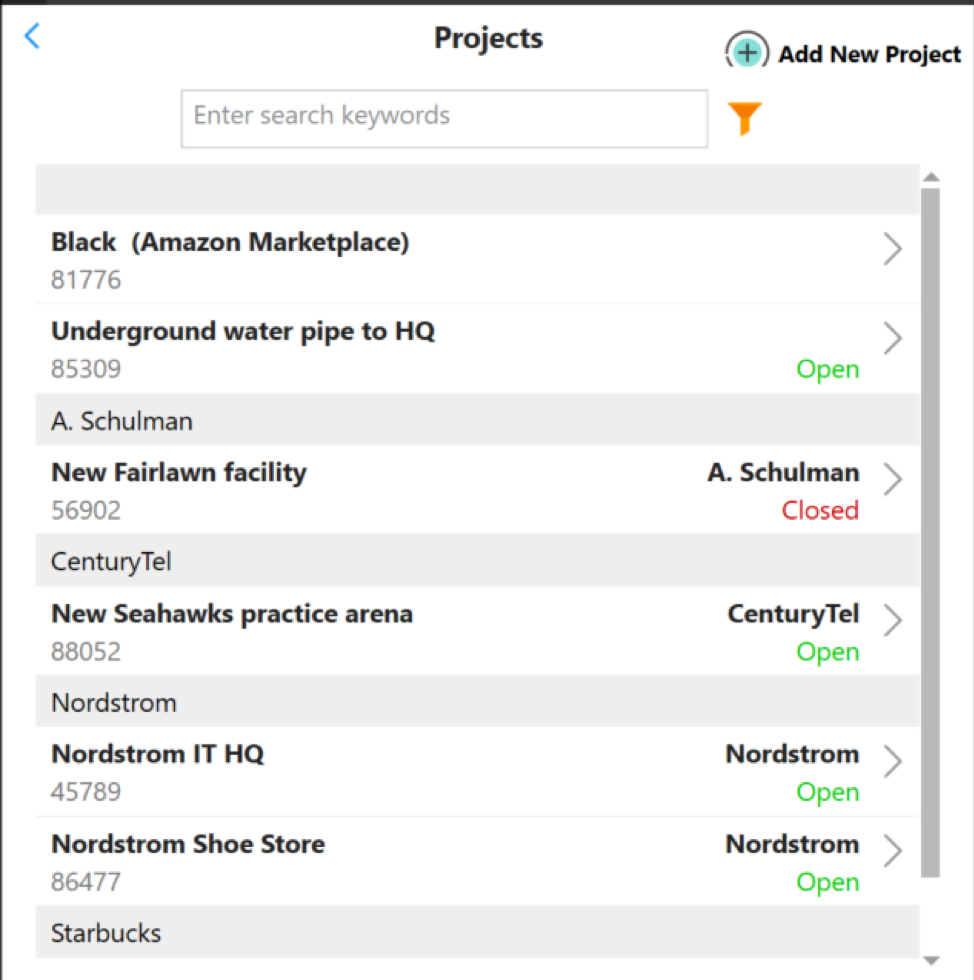Open New Fairlawn facility row chevron

tap(892, 479)
